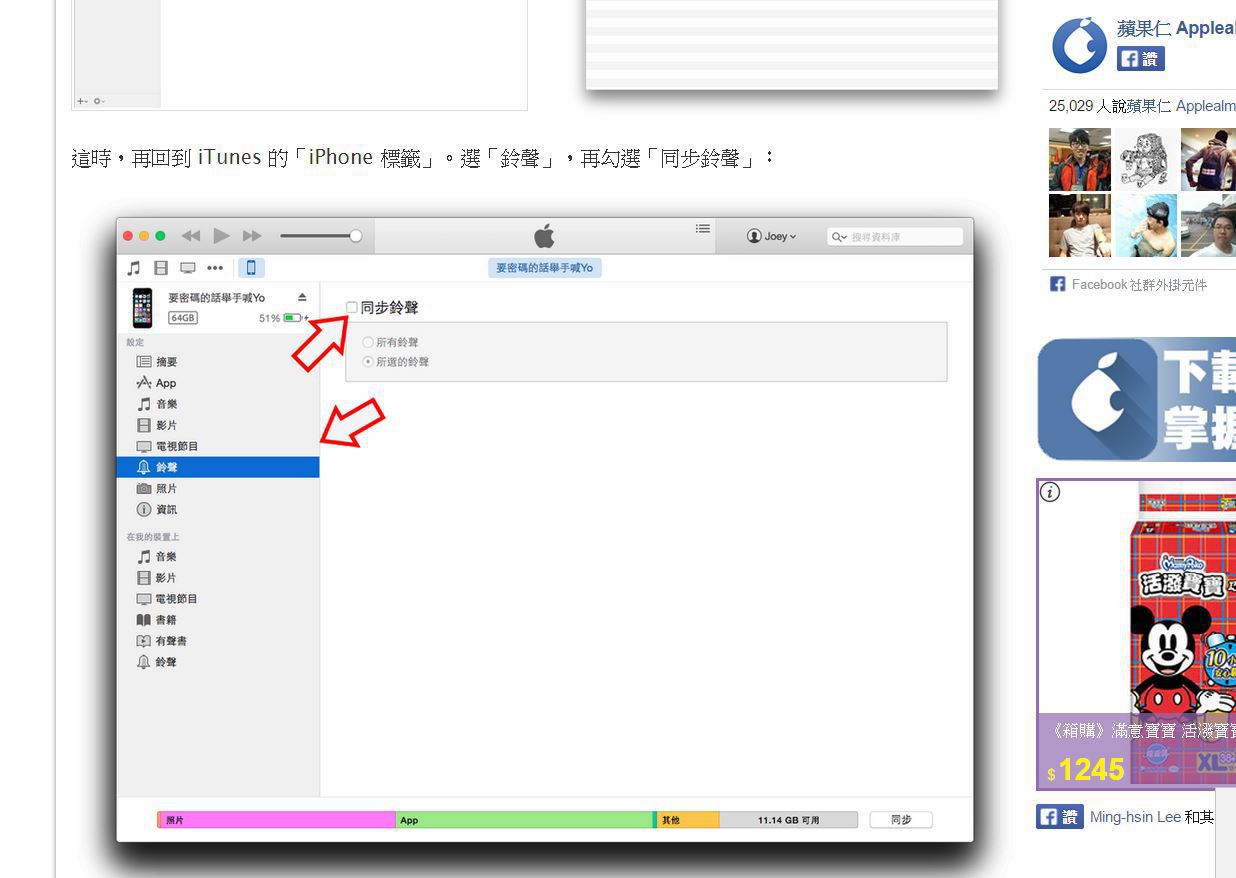Open 音樂 under 設定 in the sidebar
Screen dimensions: 1236x878
point(218,404)
